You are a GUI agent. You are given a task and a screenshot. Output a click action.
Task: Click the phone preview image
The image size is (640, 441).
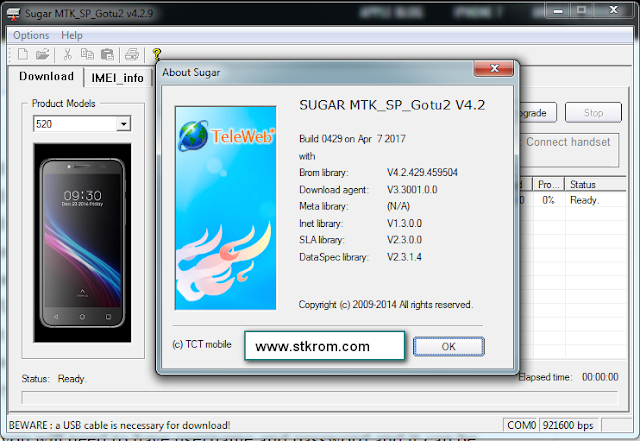tap(82, 243)
